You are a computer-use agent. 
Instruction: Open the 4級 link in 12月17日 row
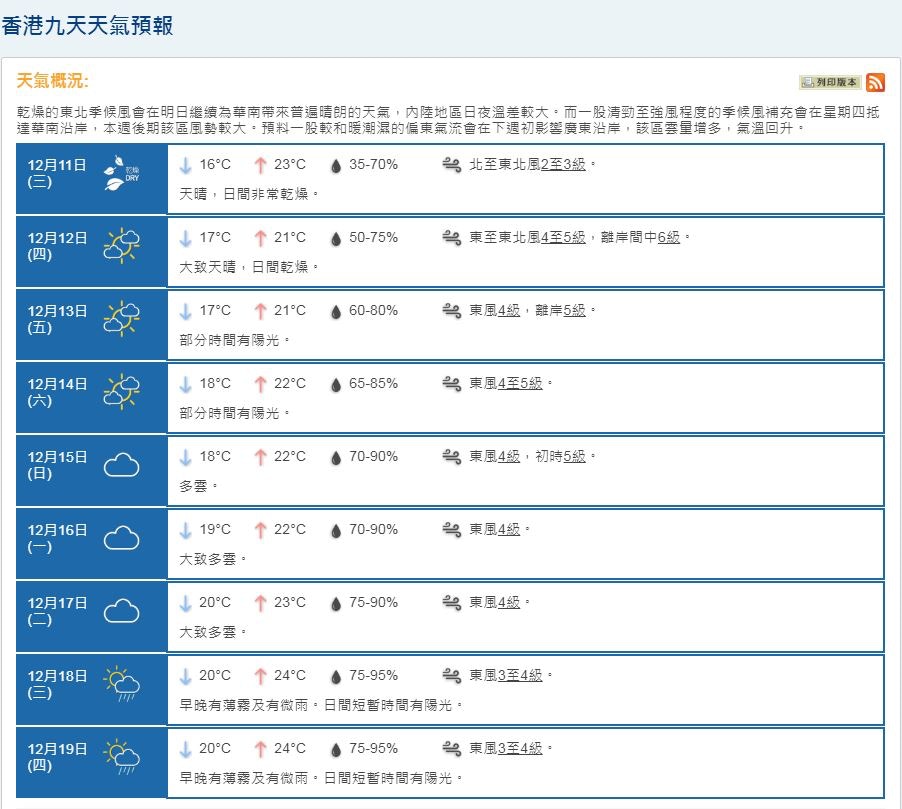click(509, 602)
